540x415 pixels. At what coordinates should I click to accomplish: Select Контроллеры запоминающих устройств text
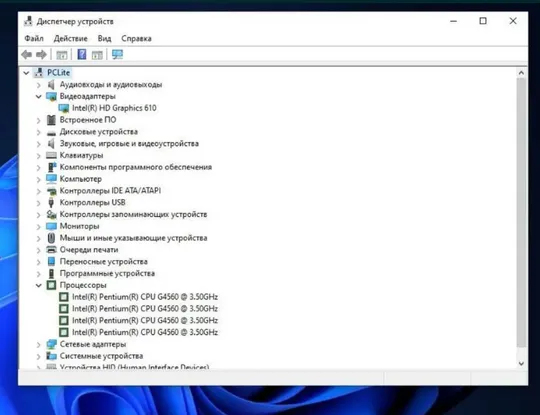point(133,215)
